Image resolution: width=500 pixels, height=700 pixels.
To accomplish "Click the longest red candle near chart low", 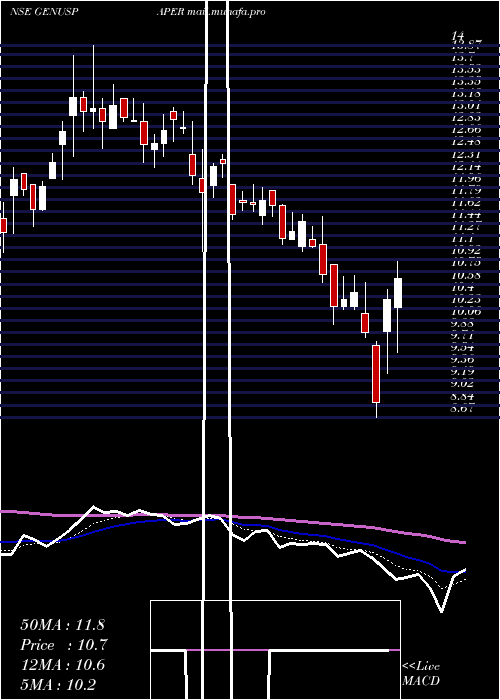I will coord(376,374).
